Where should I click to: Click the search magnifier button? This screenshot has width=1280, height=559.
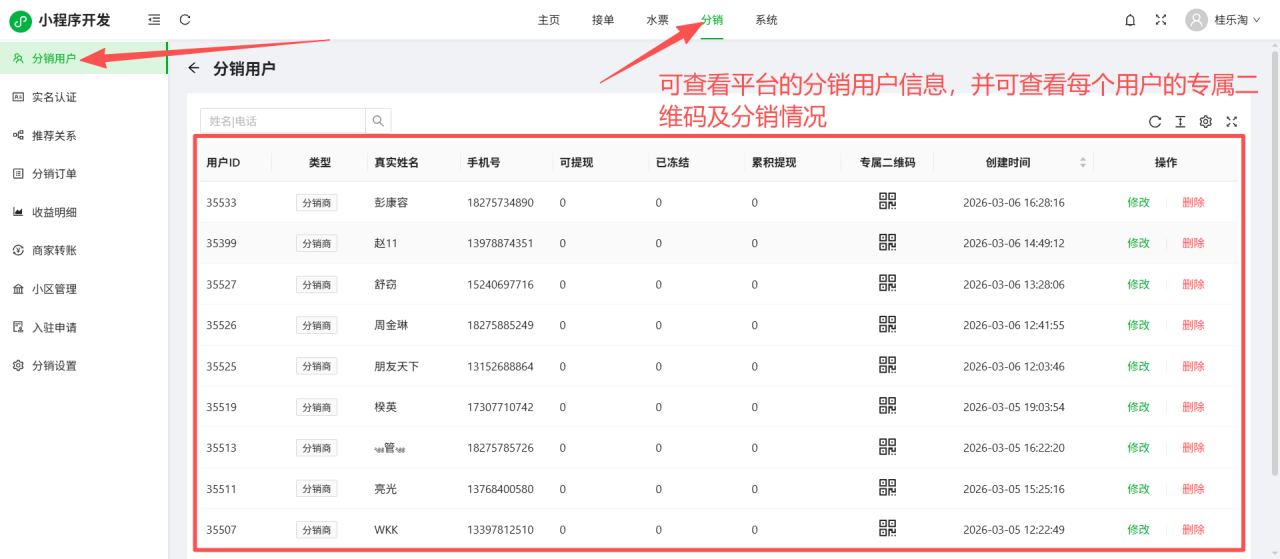[x=378, y=121]
